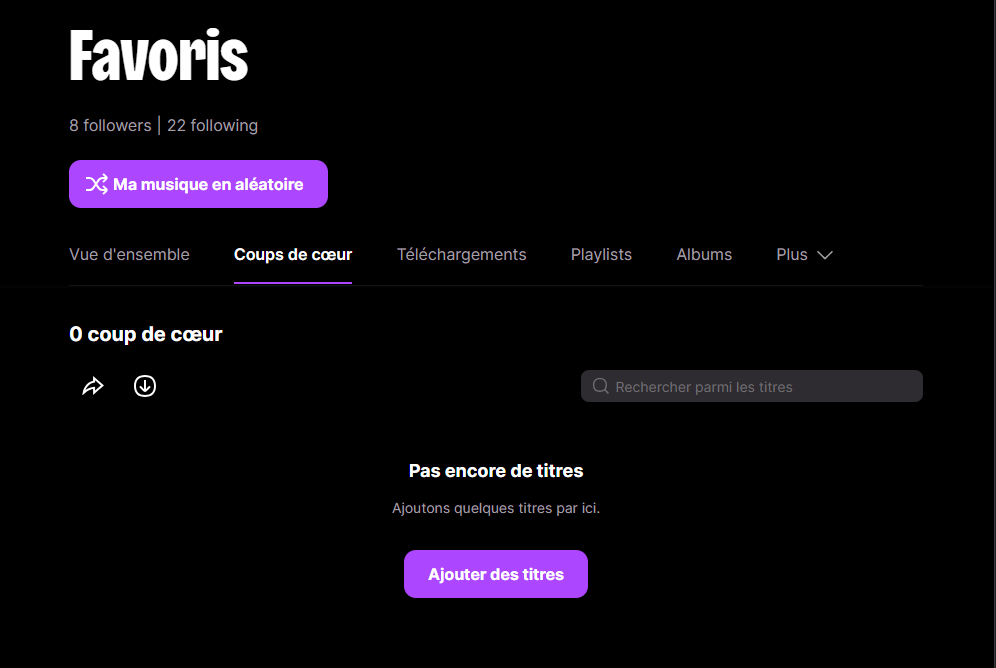Click the share arrow icon
Screen dimensions: 996x668
(93, 386)
